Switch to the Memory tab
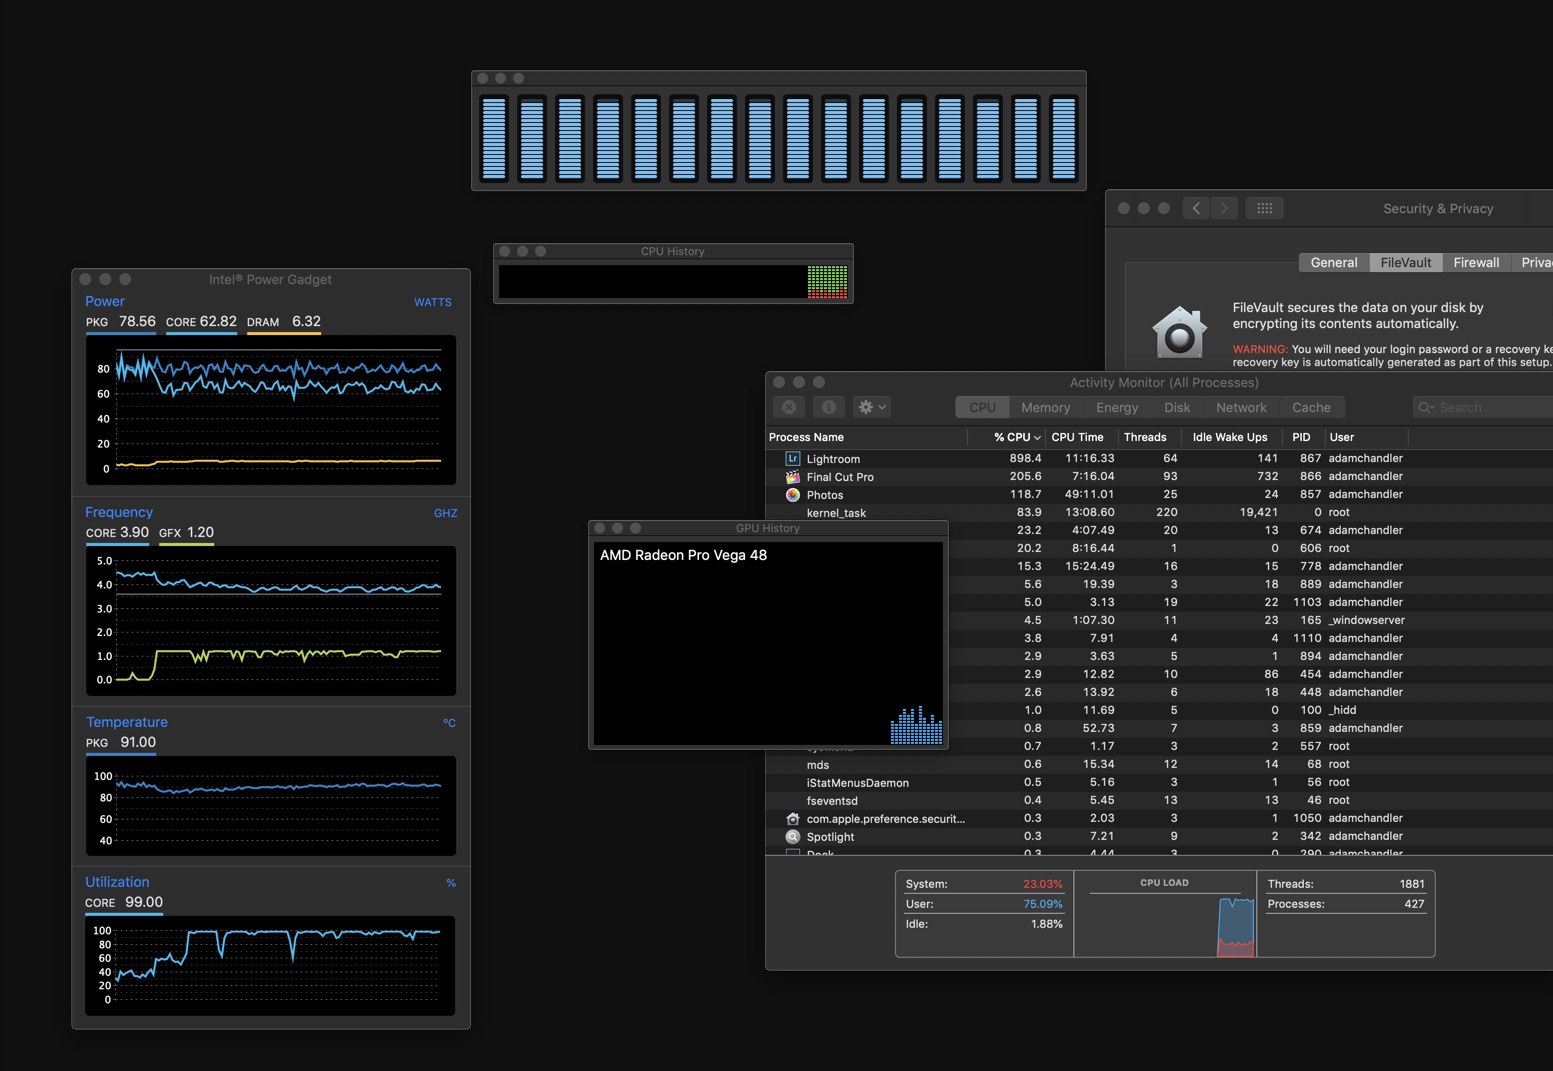Screen dimensions: 1553x1071 (1046, 408)
